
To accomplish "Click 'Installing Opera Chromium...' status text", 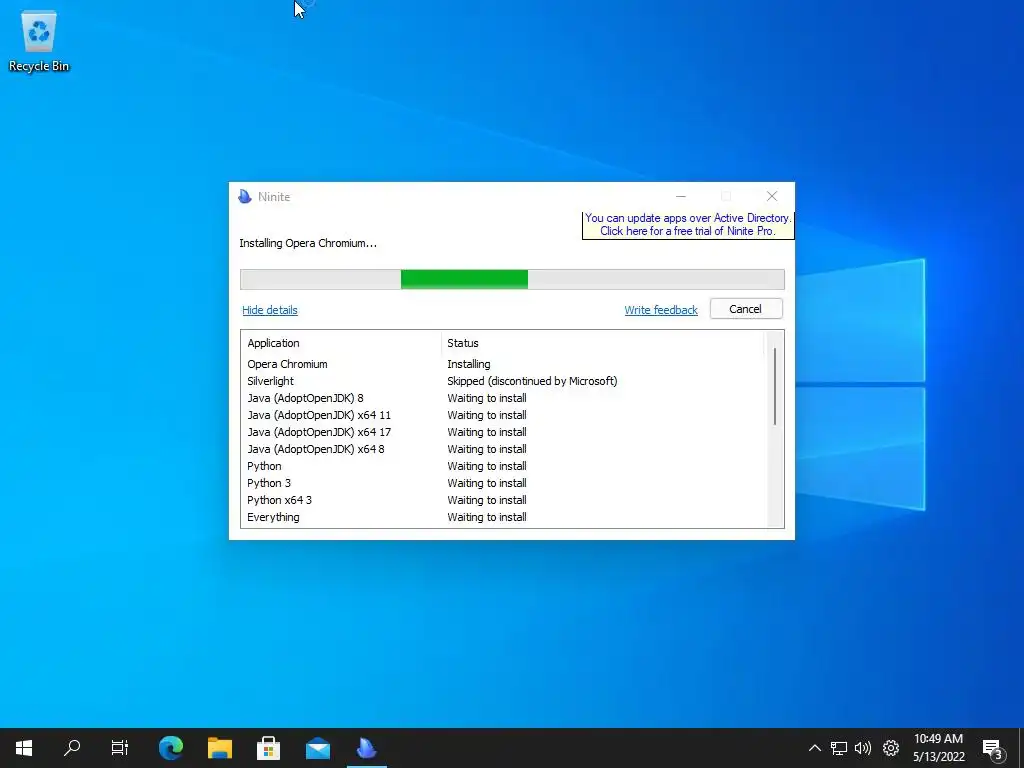I will click(308, 243).
